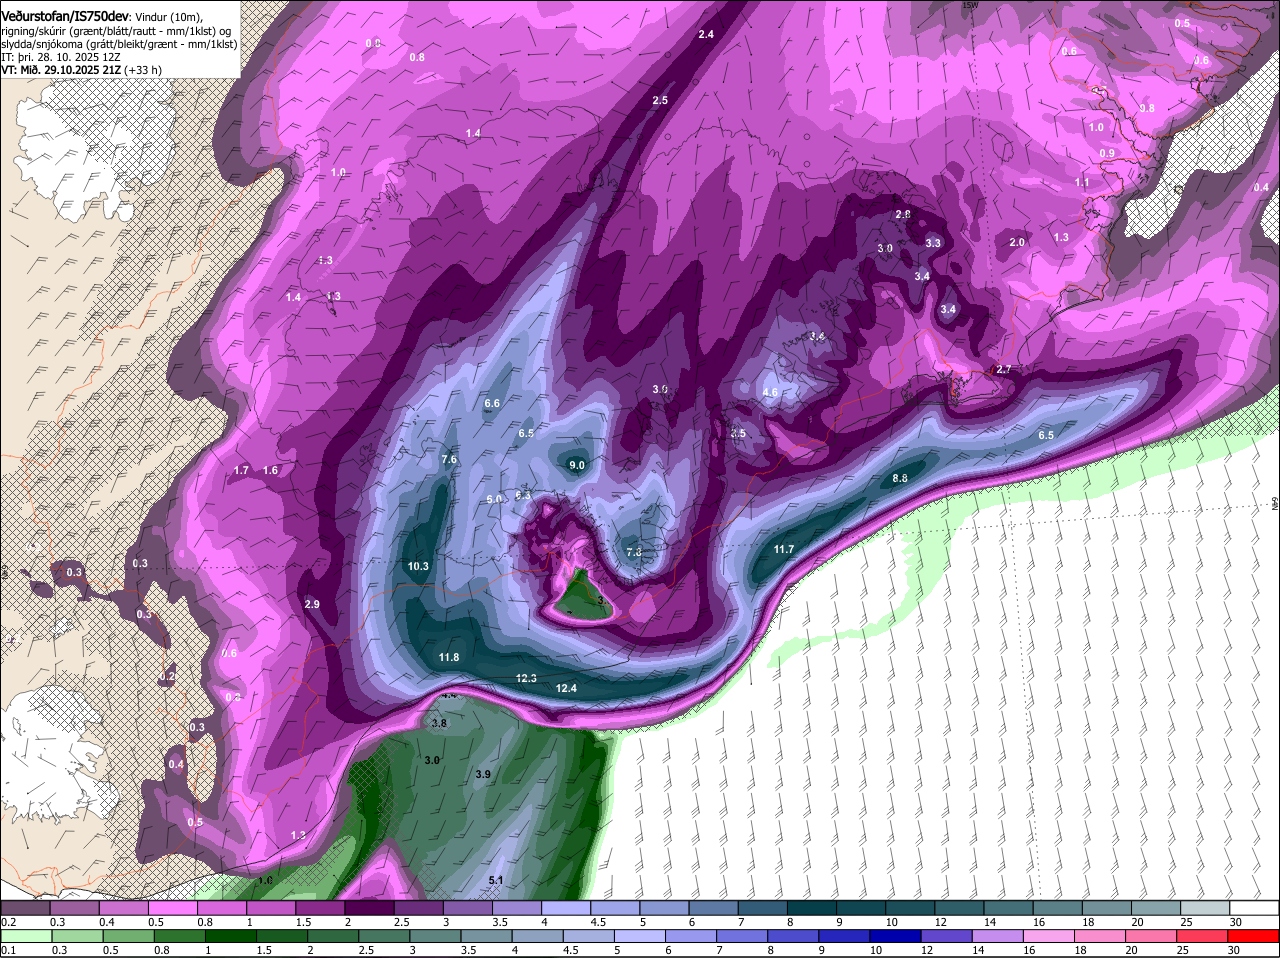Image resolution: width=1280 pixels, height=958 pixels.
Task: Click the 3.3 precipitation value
Action: click(933, 243)
